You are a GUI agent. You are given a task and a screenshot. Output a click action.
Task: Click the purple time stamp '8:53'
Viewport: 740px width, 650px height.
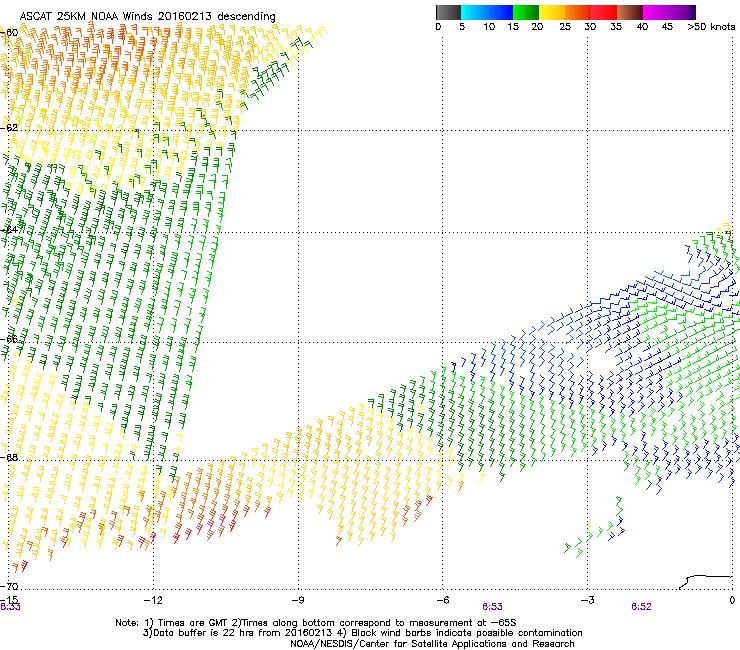tap(492, 607)
